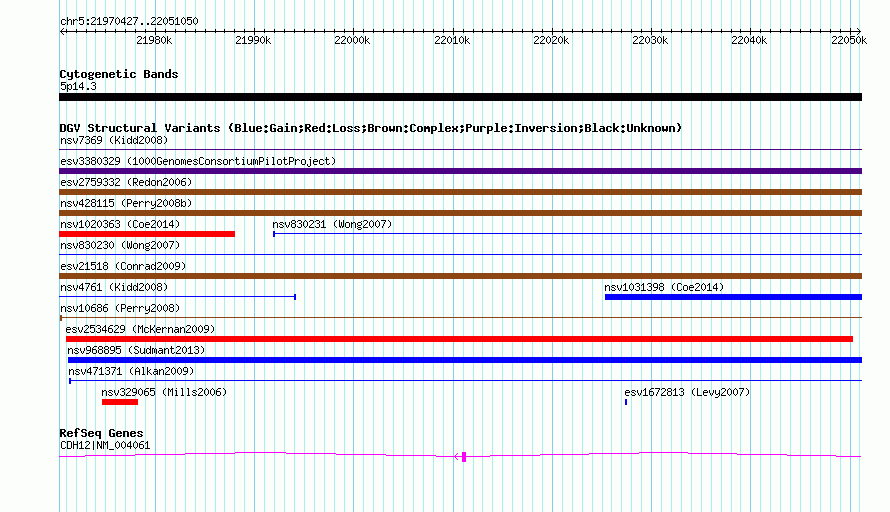Click the thin blue nsv830231 gain line
This screenshot has height=512, width=890.
click(x=568, y=233)
